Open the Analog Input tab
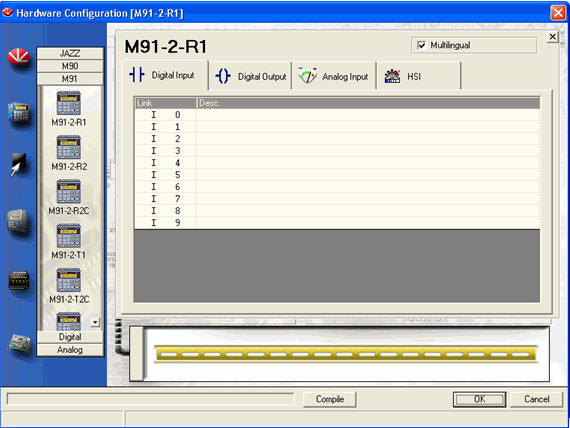Screen dimensions: 570x428 point(334,76)
